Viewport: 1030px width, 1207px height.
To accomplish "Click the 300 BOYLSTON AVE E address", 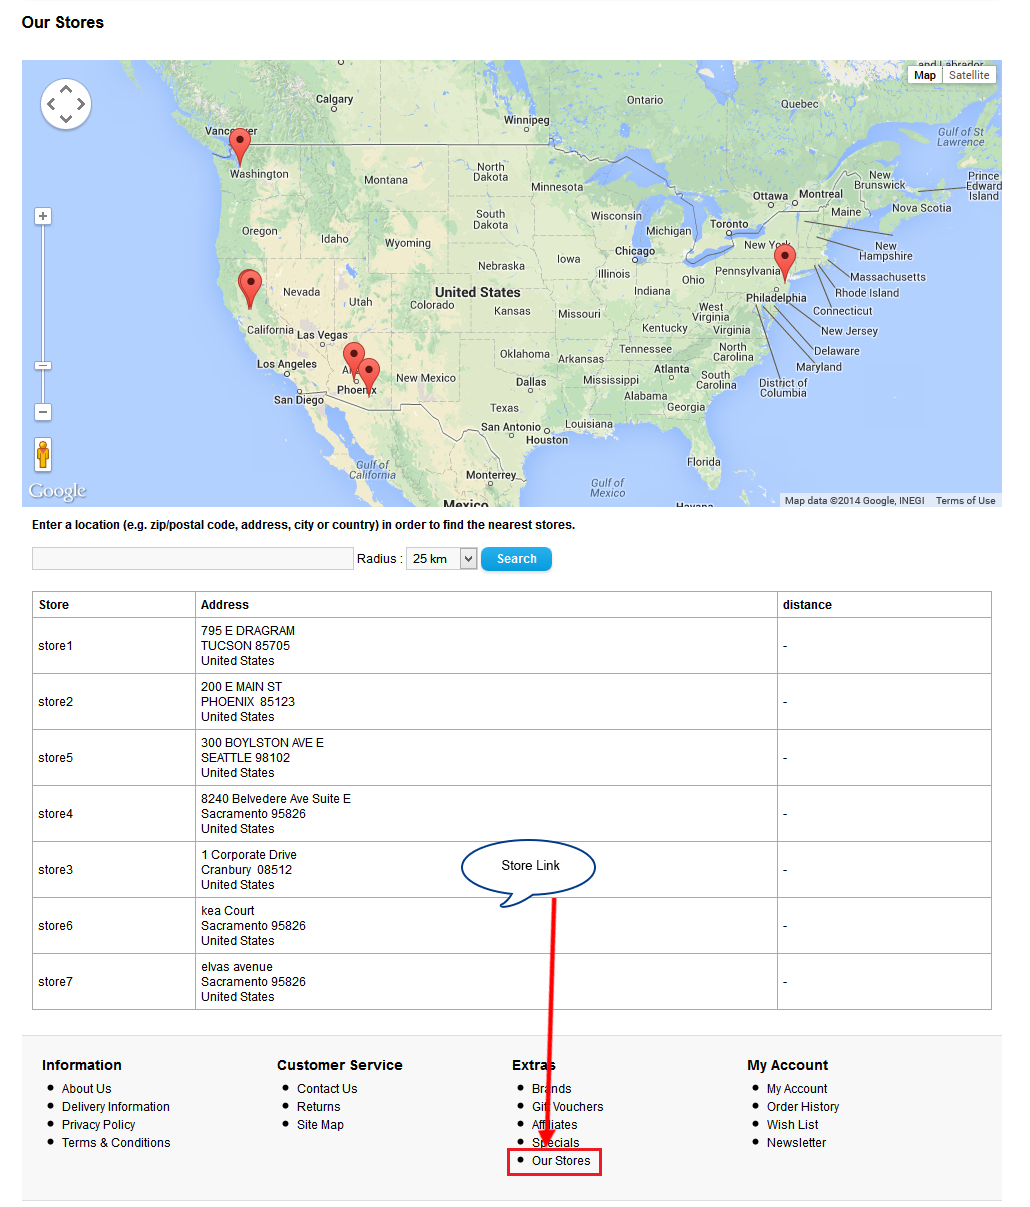I will tap(486, 758).
